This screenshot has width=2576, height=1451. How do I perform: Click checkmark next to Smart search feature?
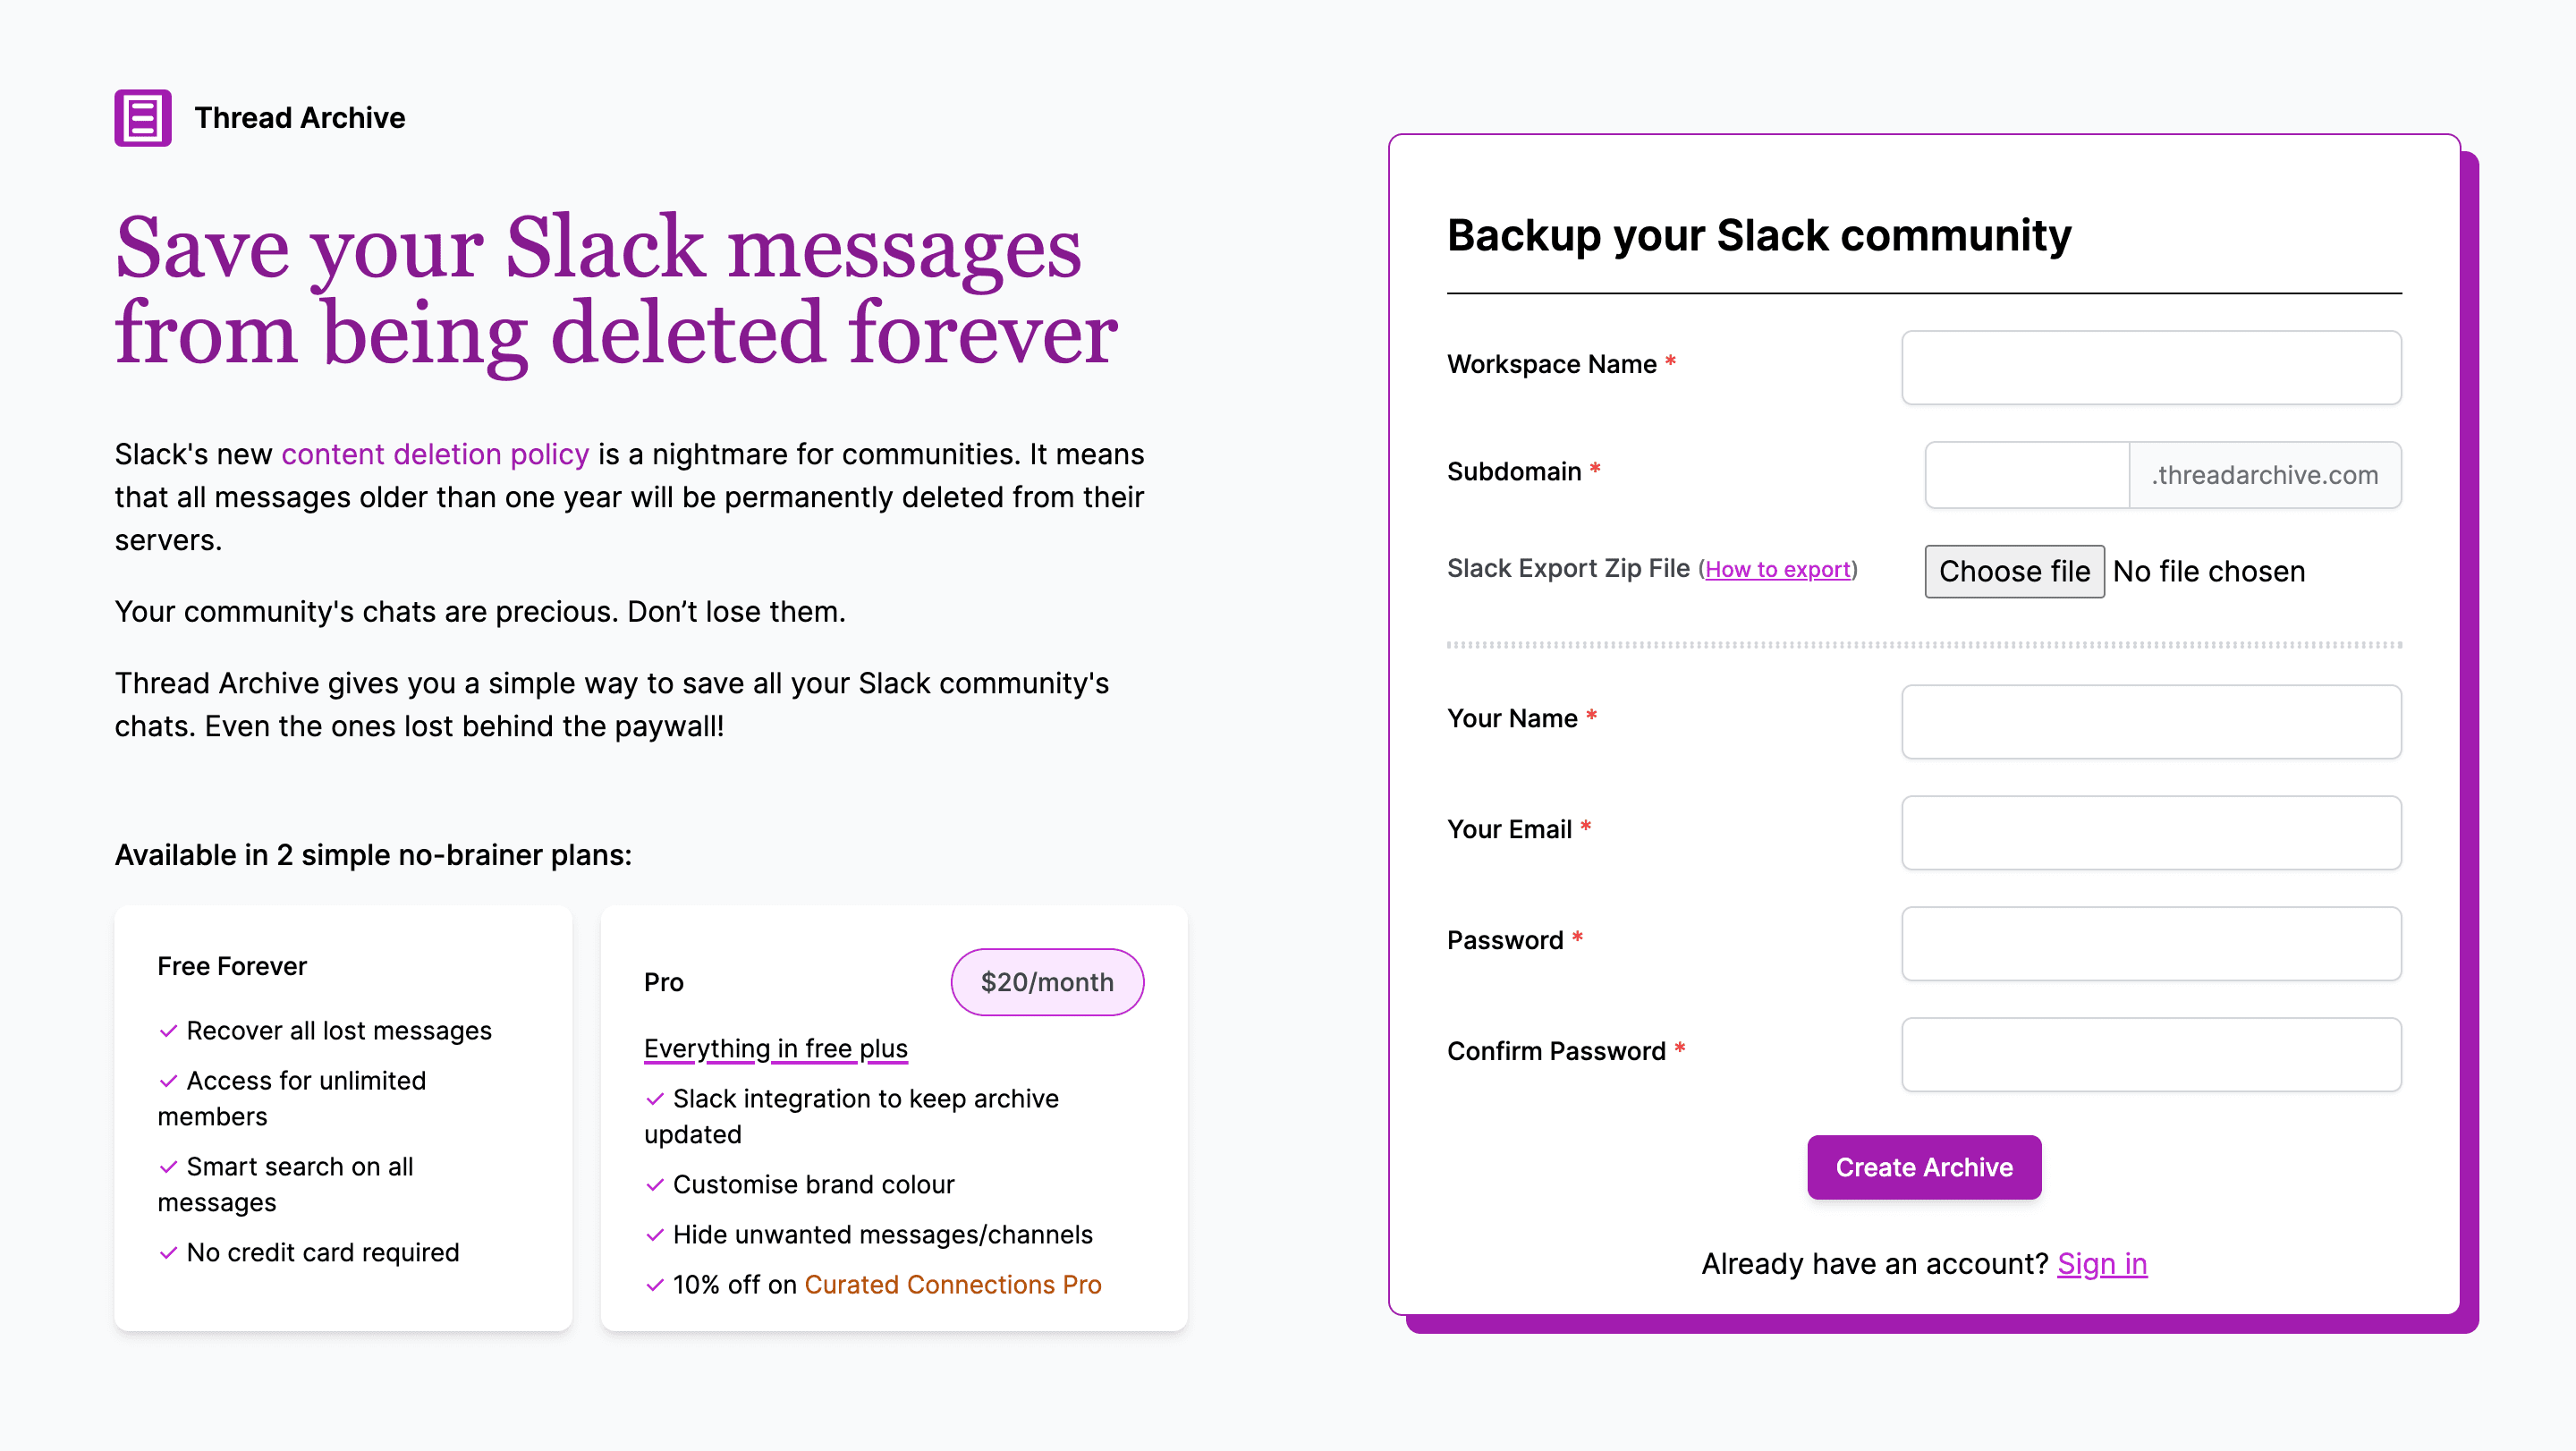[x=168, y=1167]
